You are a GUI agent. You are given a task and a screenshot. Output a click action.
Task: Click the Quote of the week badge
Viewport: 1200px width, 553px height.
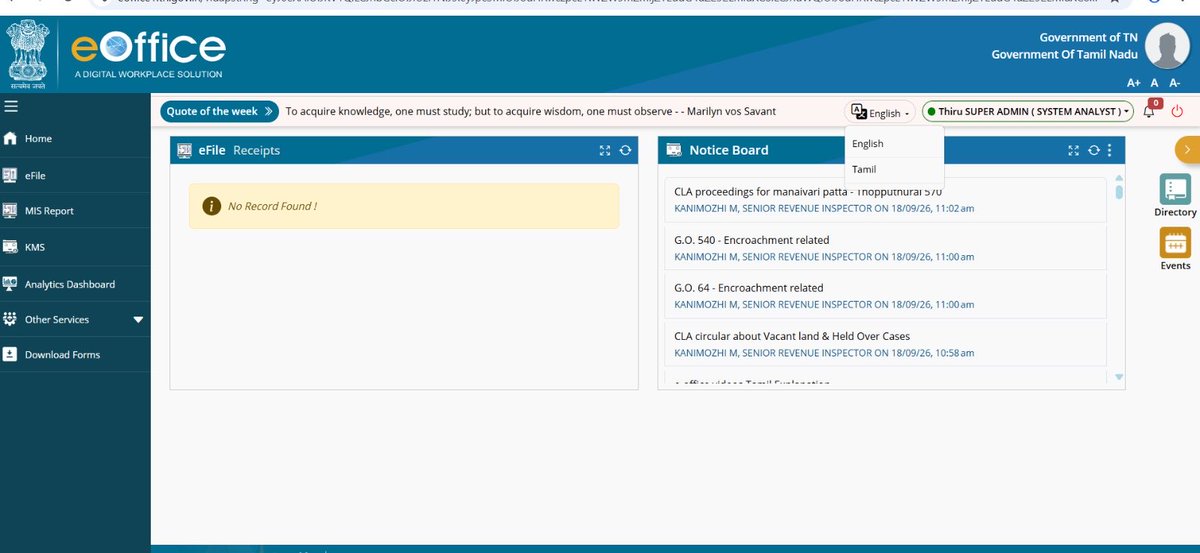coord(219,112)
